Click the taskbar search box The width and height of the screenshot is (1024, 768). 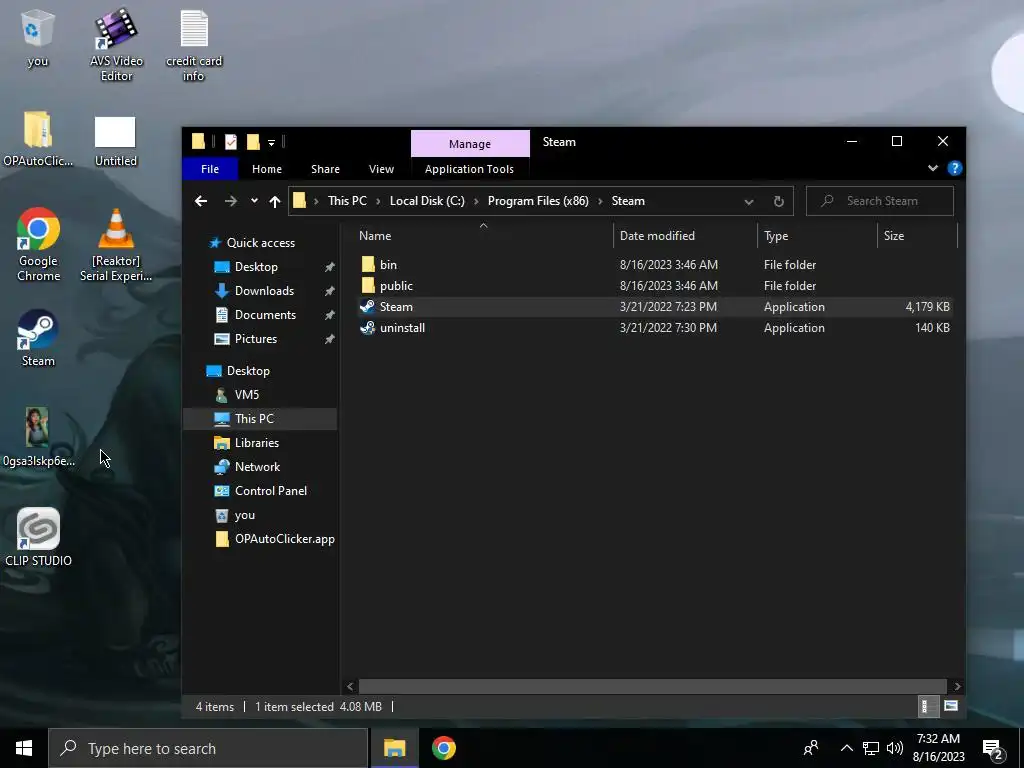tap(208, 748)
